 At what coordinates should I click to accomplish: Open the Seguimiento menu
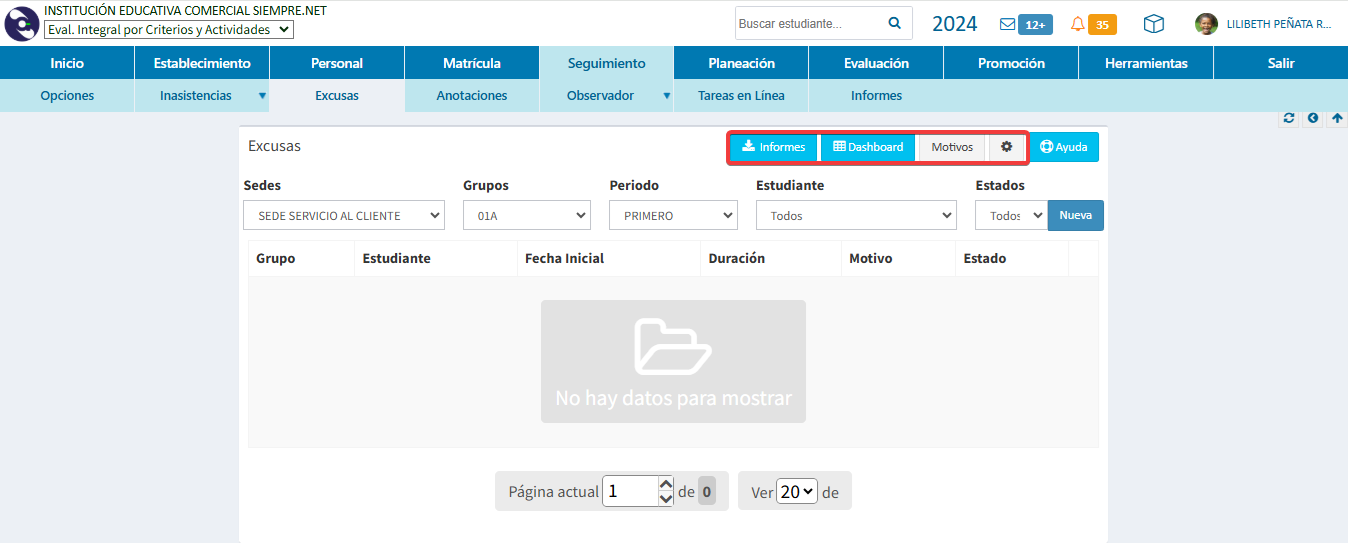tap(607, 63)
